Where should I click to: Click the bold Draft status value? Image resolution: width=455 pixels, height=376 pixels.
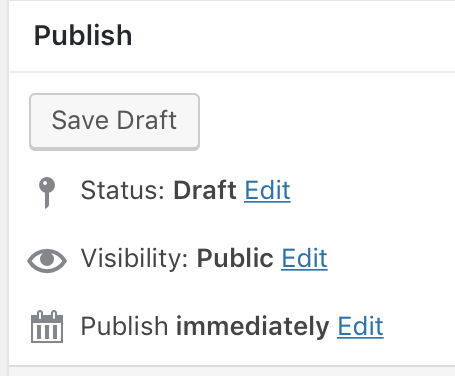click(x=205, y=190)
